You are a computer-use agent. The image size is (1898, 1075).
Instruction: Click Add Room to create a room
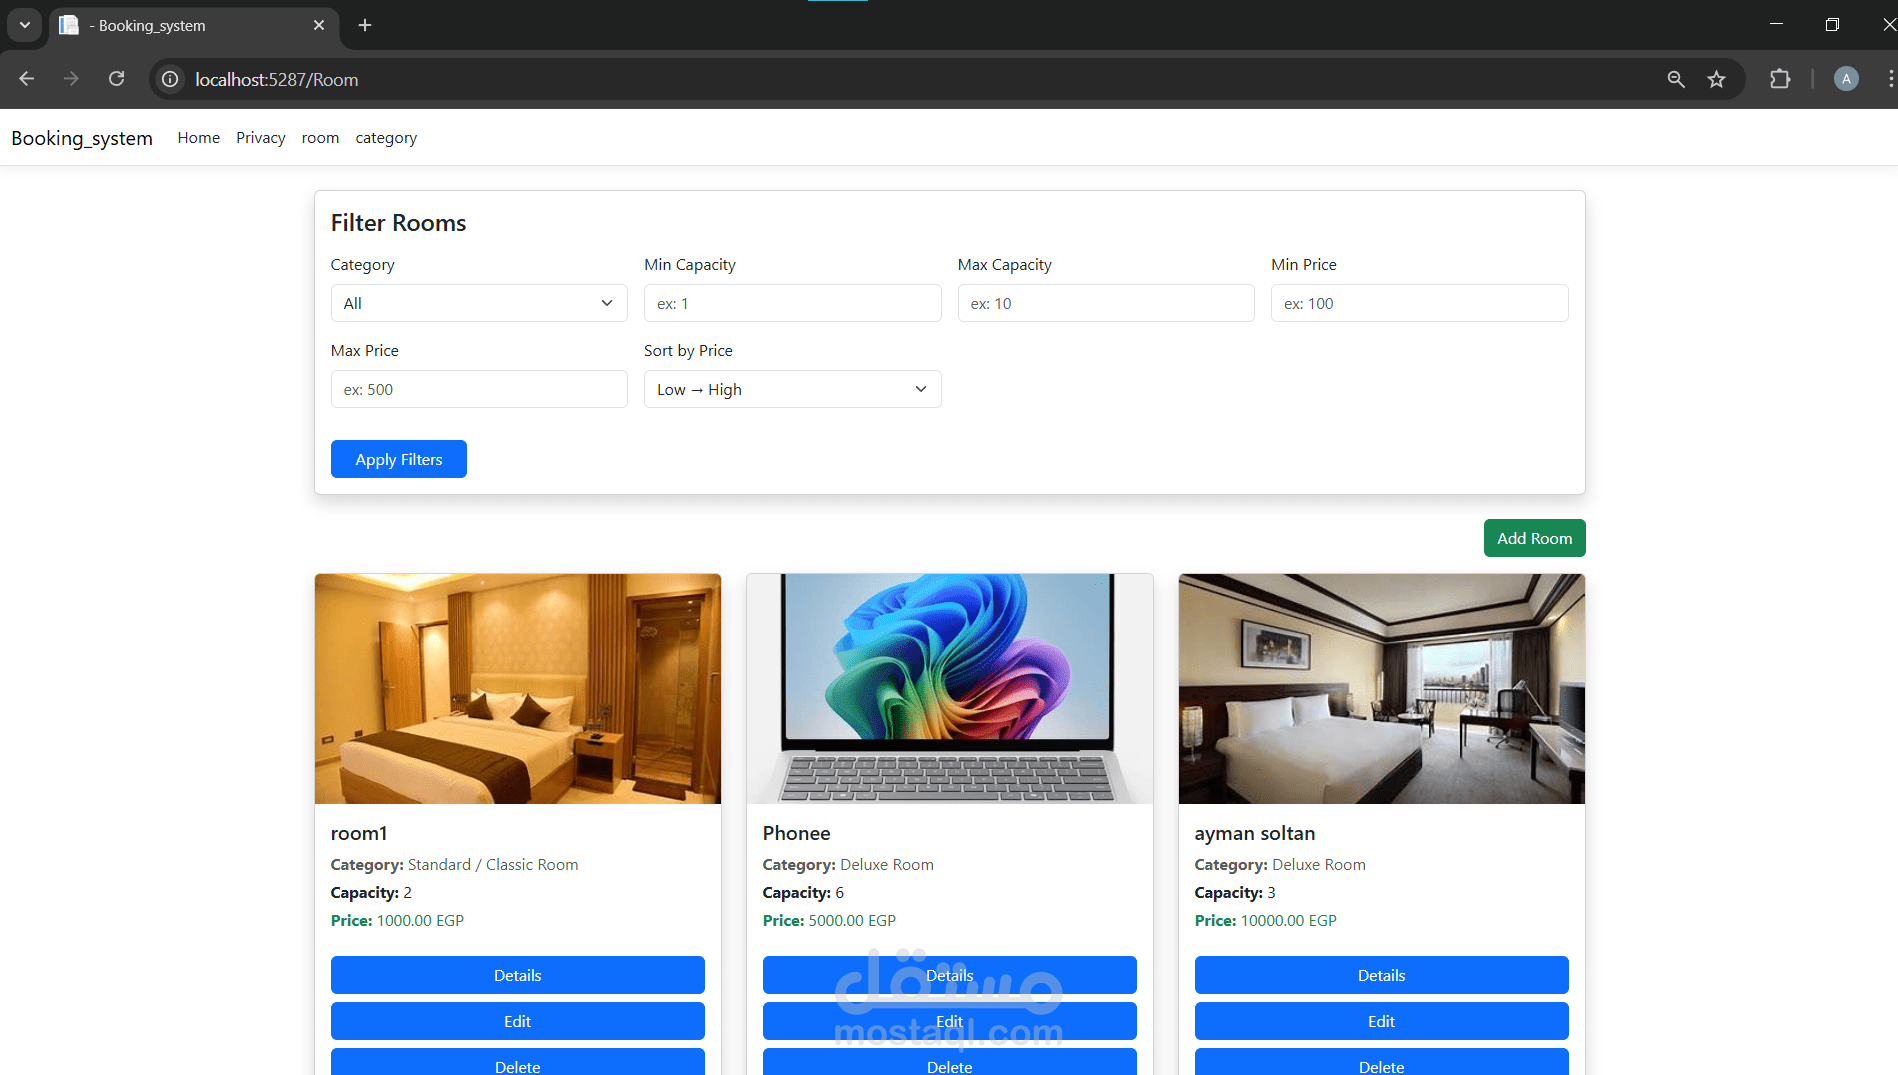(1534, 538)
